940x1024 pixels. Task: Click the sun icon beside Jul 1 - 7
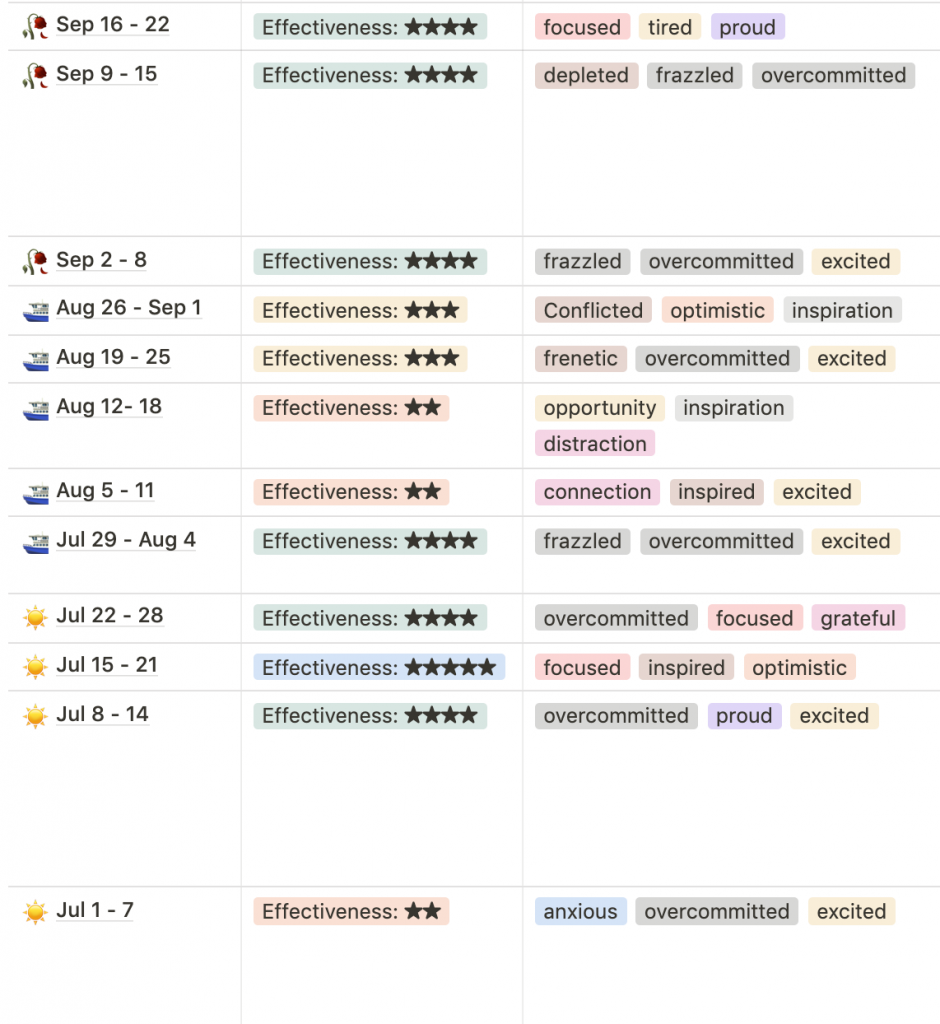click(35, 912)
